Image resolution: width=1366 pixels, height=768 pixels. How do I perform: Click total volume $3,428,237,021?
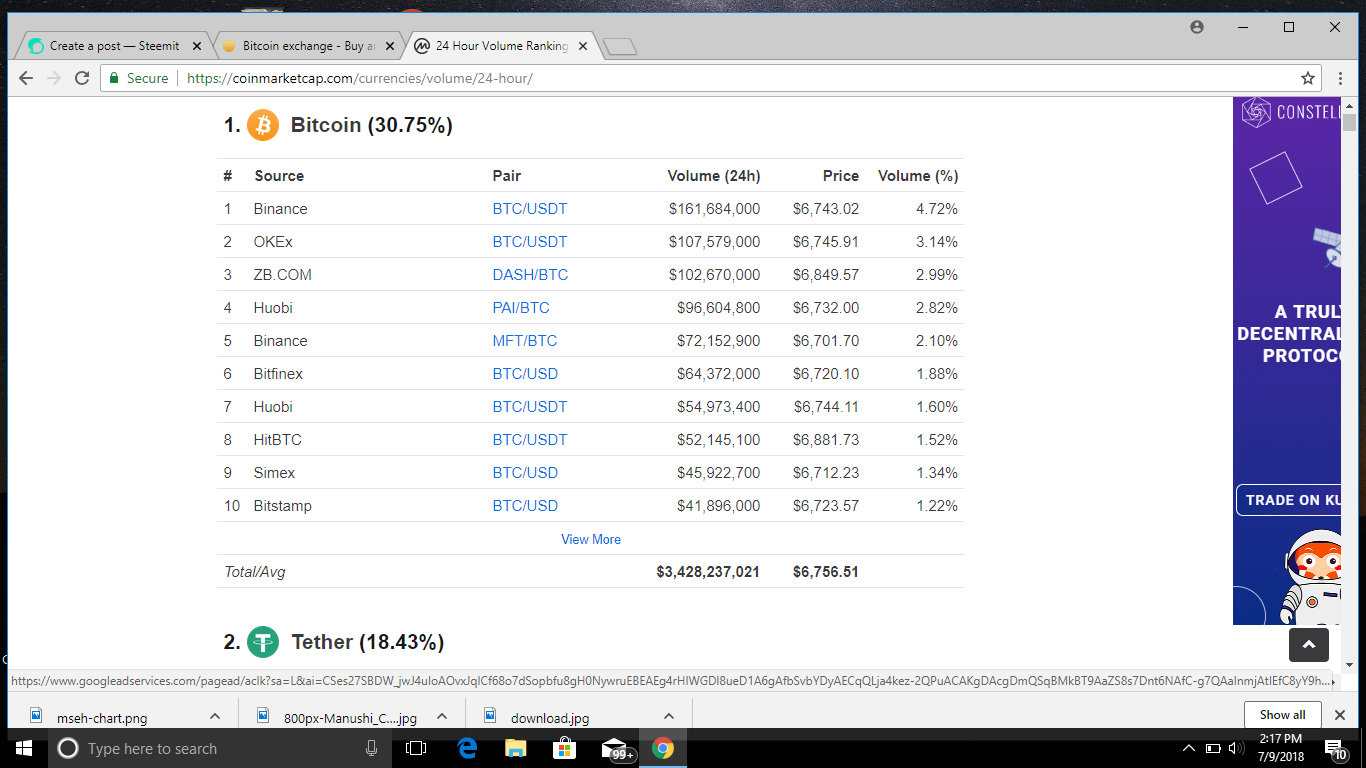point(708,572)
